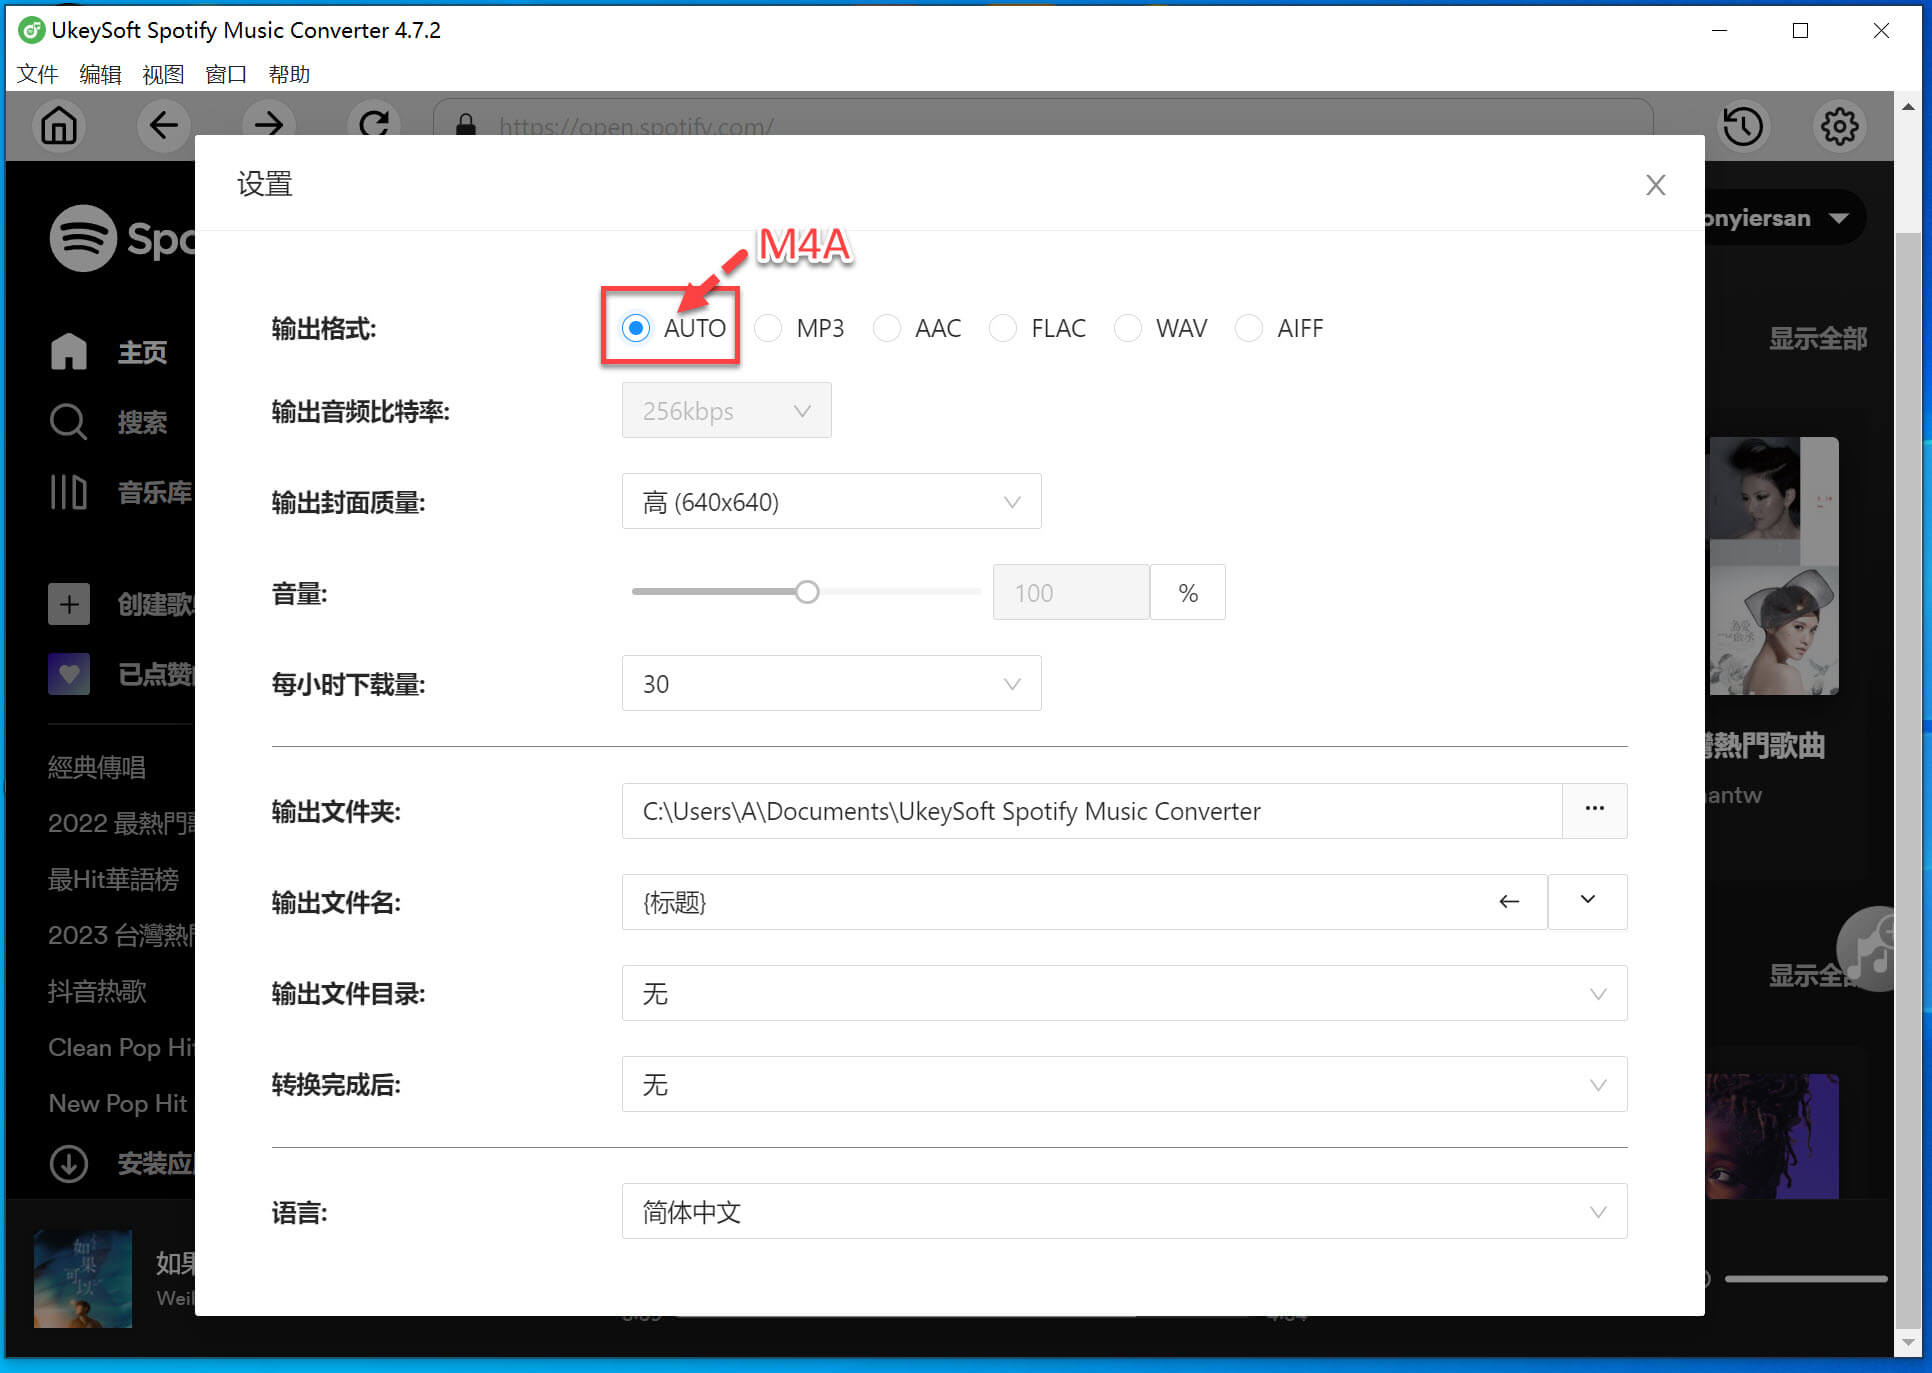Open the 帮助 menu
1932x1373 pixels.
pos(289,74)
